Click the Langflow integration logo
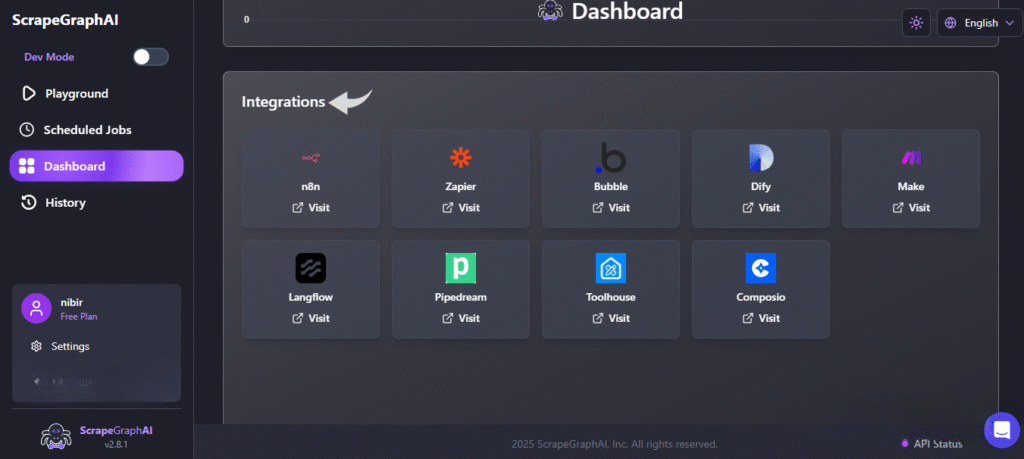This screenshot has width=1024, height=459. pos(310,268)
